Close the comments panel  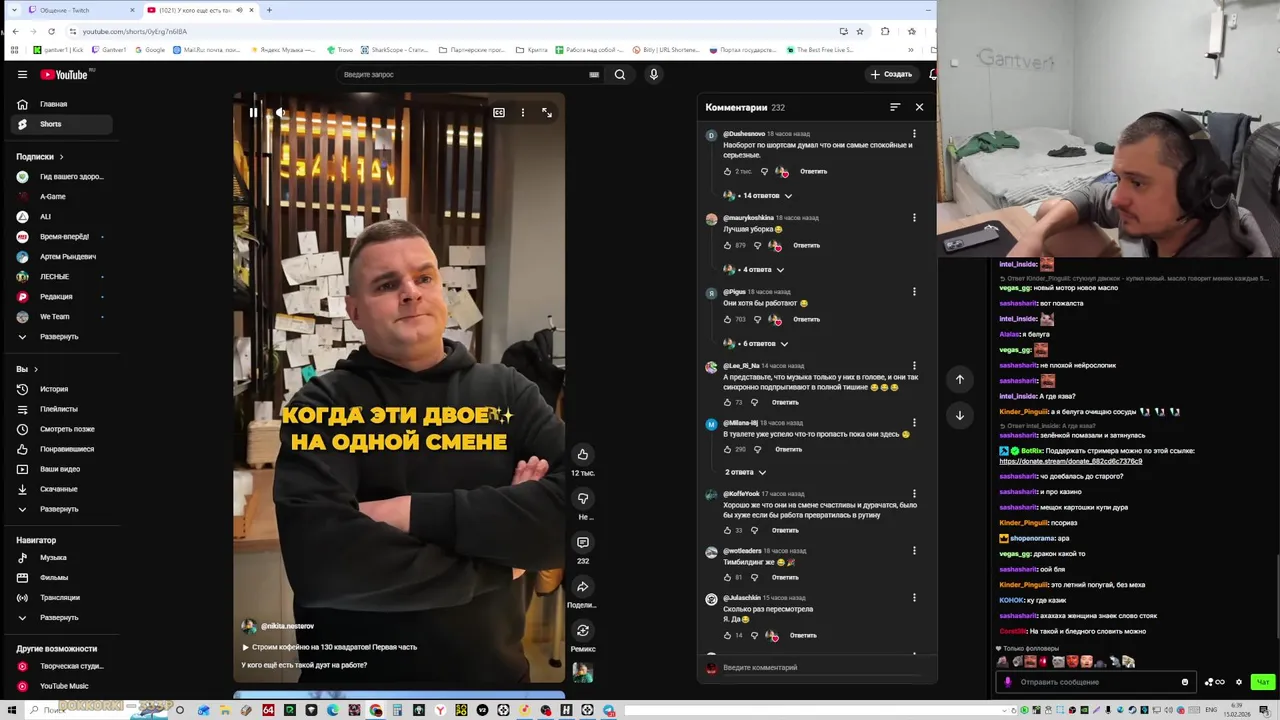click(919, 107)
